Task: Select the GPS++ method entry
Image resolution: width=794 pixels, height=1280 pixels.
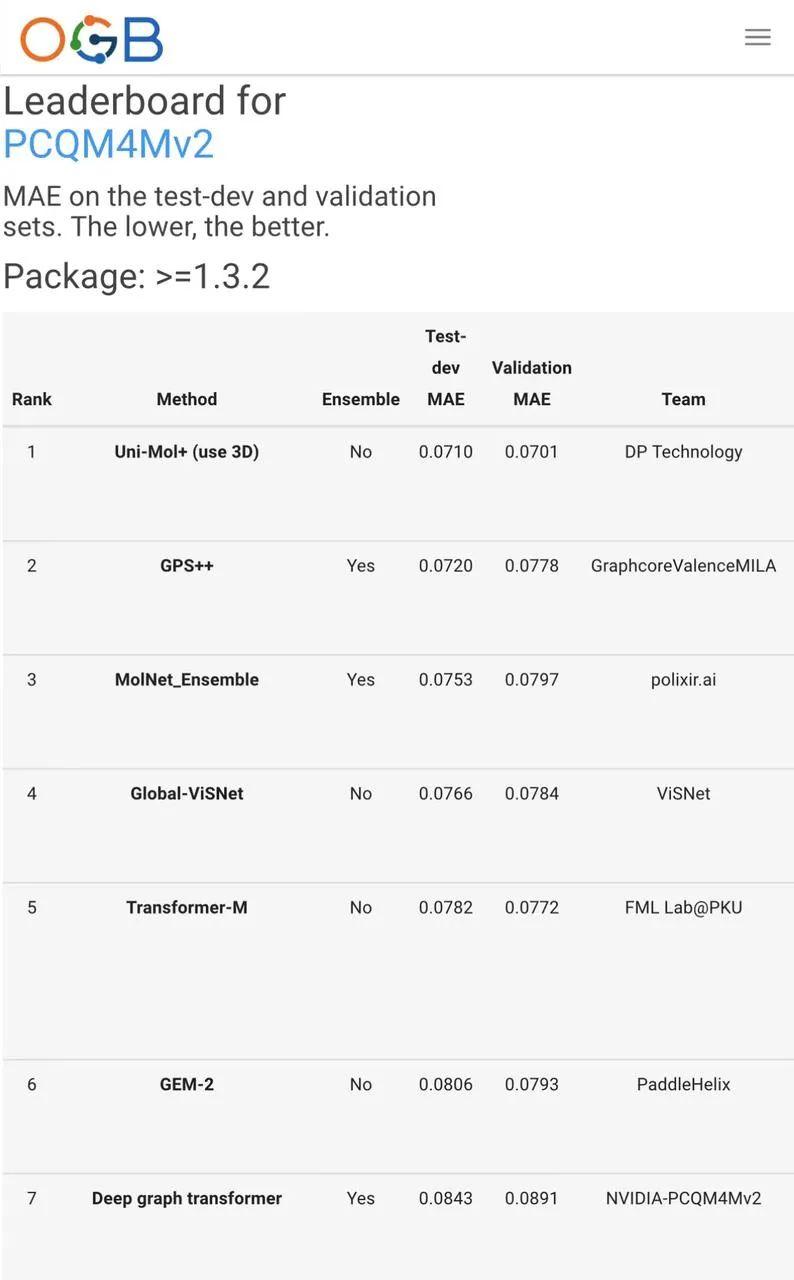Action: (x=187, y=566)
